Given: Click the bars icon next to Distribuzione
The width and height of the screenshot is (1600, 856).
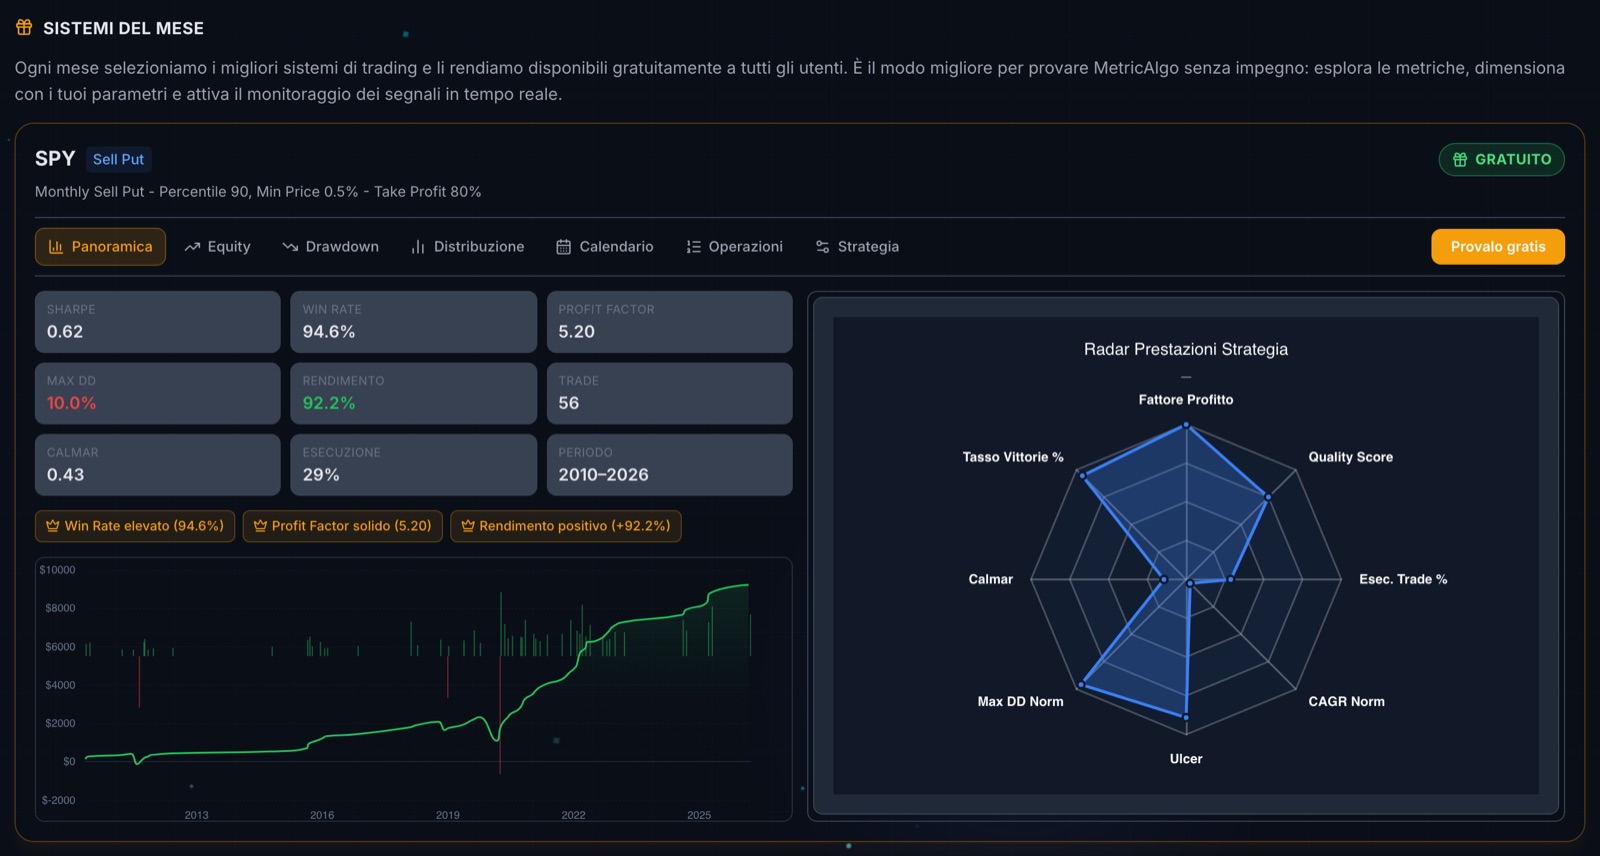Looking at the screenshot, I should (x=418, y=247).
